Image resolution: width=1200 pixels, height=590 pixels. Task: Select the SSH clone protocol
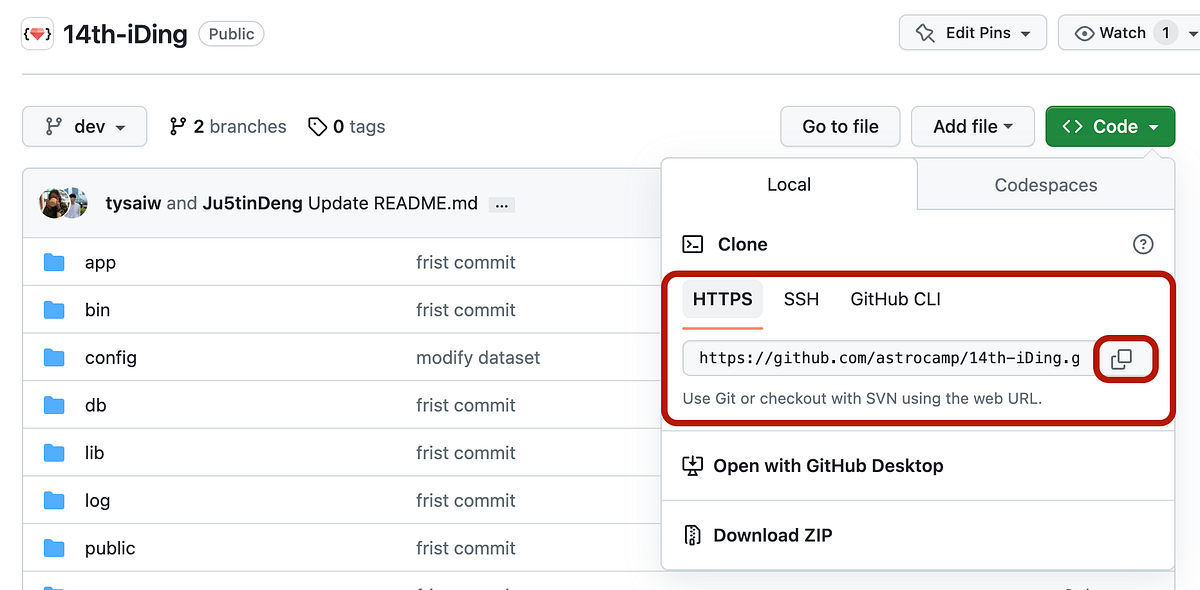[801, 299]
